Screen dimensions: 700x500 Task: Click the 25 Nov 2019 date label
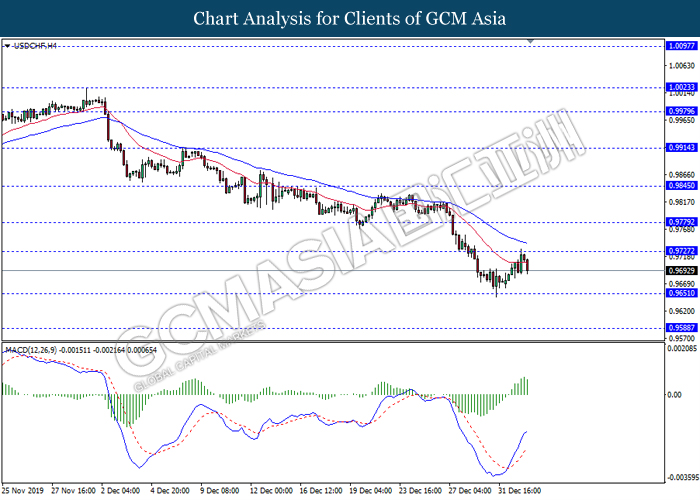pos(23,491)
